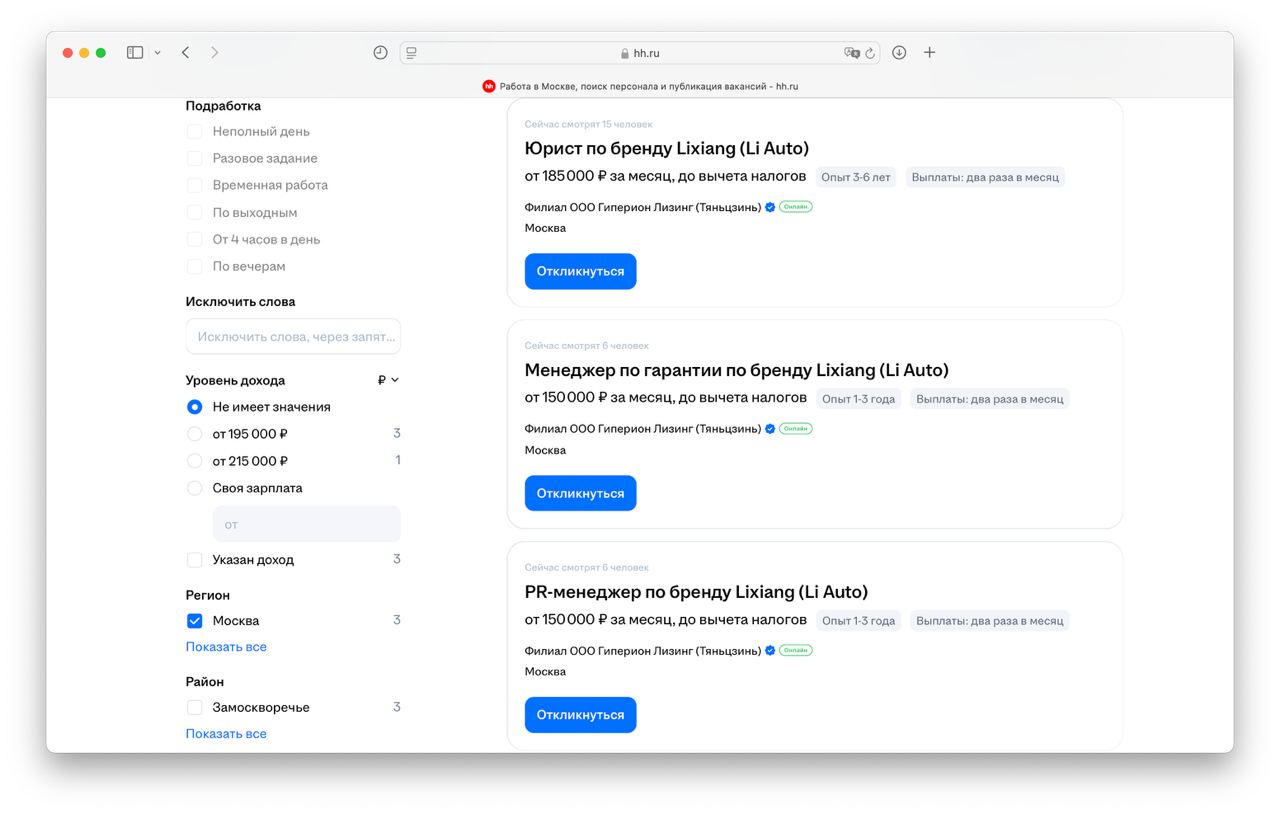Toggle the Safari sidebar icon
Viewport: 1280px width, 814px height.
tap(135, 52)
